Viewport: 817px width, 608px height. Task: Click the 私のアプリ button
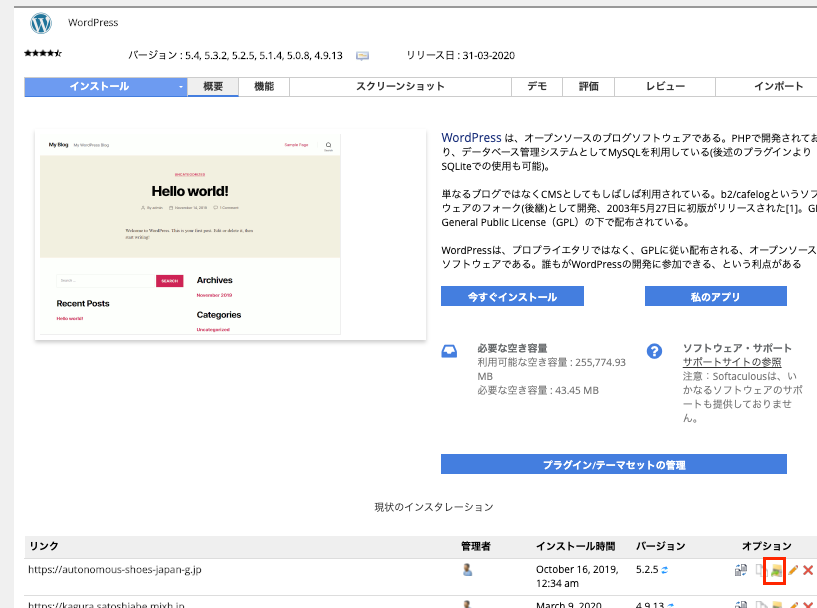(x=715, y=296)
